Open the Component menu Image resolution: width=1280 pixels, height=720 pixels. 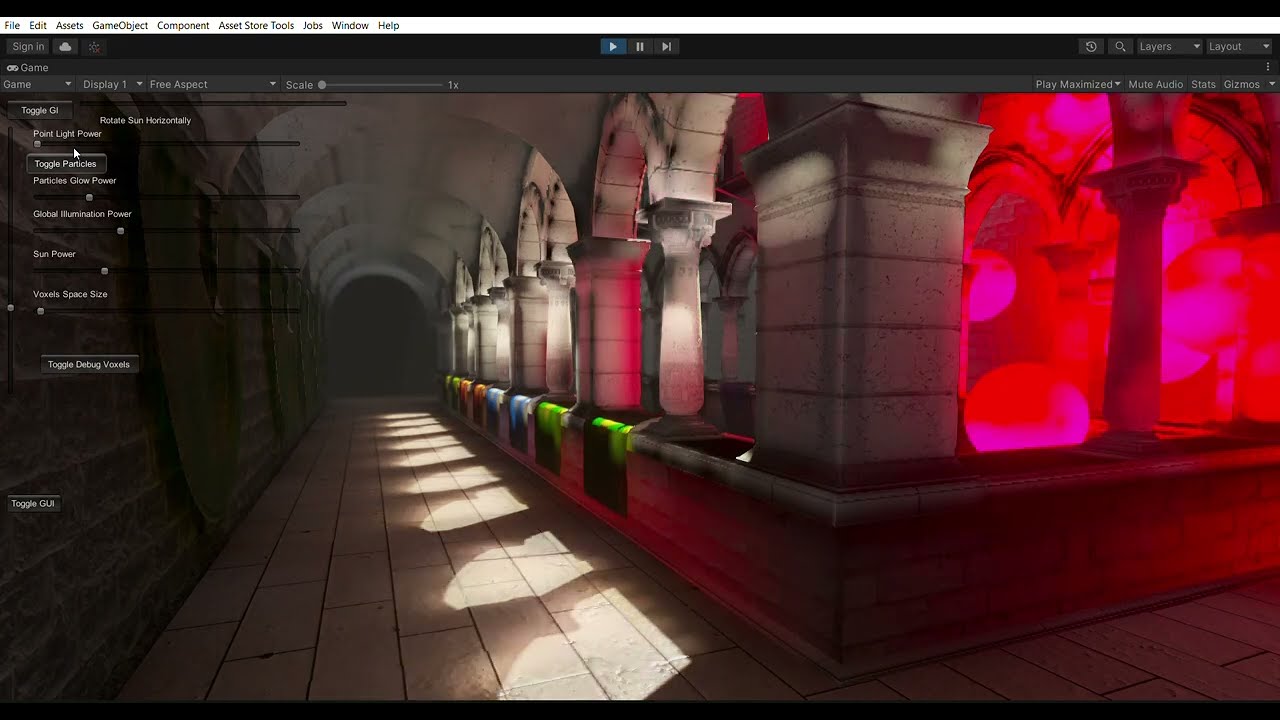tap(183, 25)
